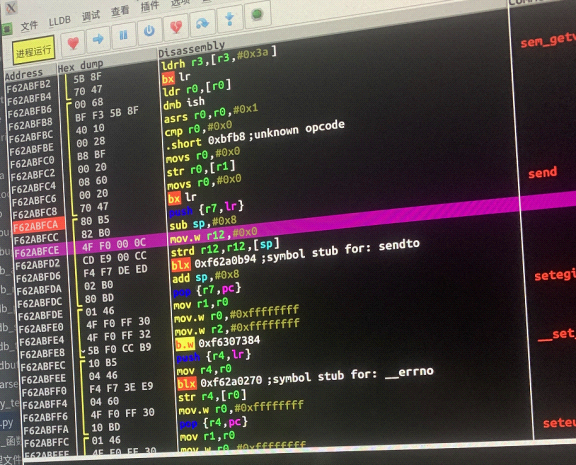Select instruction push {r7,lr}
This screenshot has width=576, height=465.
[206, 210]
